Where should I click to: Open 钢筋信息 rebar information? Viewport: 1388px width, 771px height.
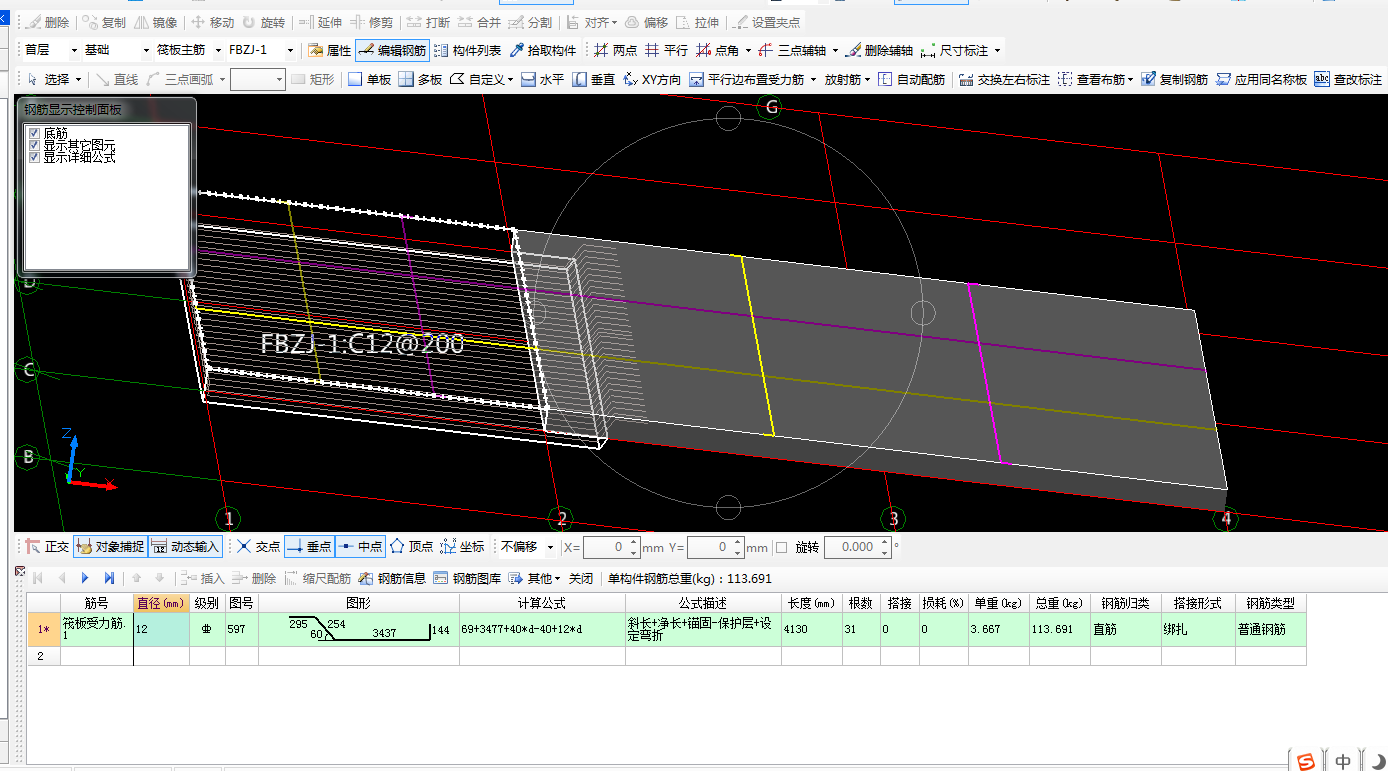tap(393, 578)
